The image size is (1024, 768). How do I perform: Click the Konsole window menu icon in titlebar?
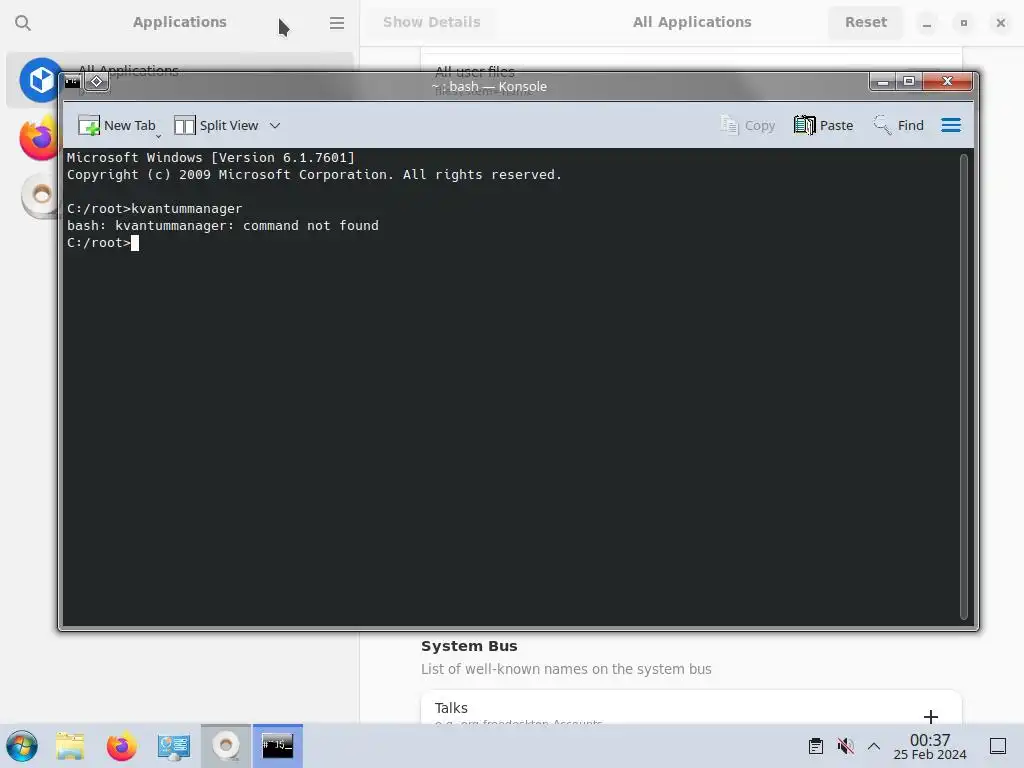(72, 82)
